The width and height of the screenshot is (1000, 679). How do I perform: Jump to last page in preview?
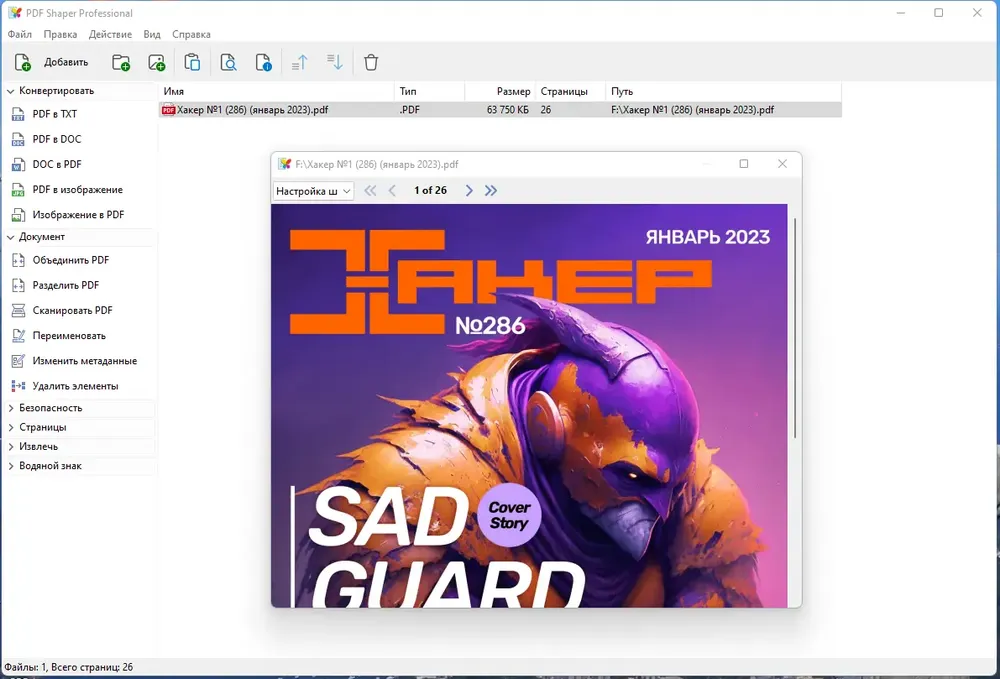coord(490,191)
